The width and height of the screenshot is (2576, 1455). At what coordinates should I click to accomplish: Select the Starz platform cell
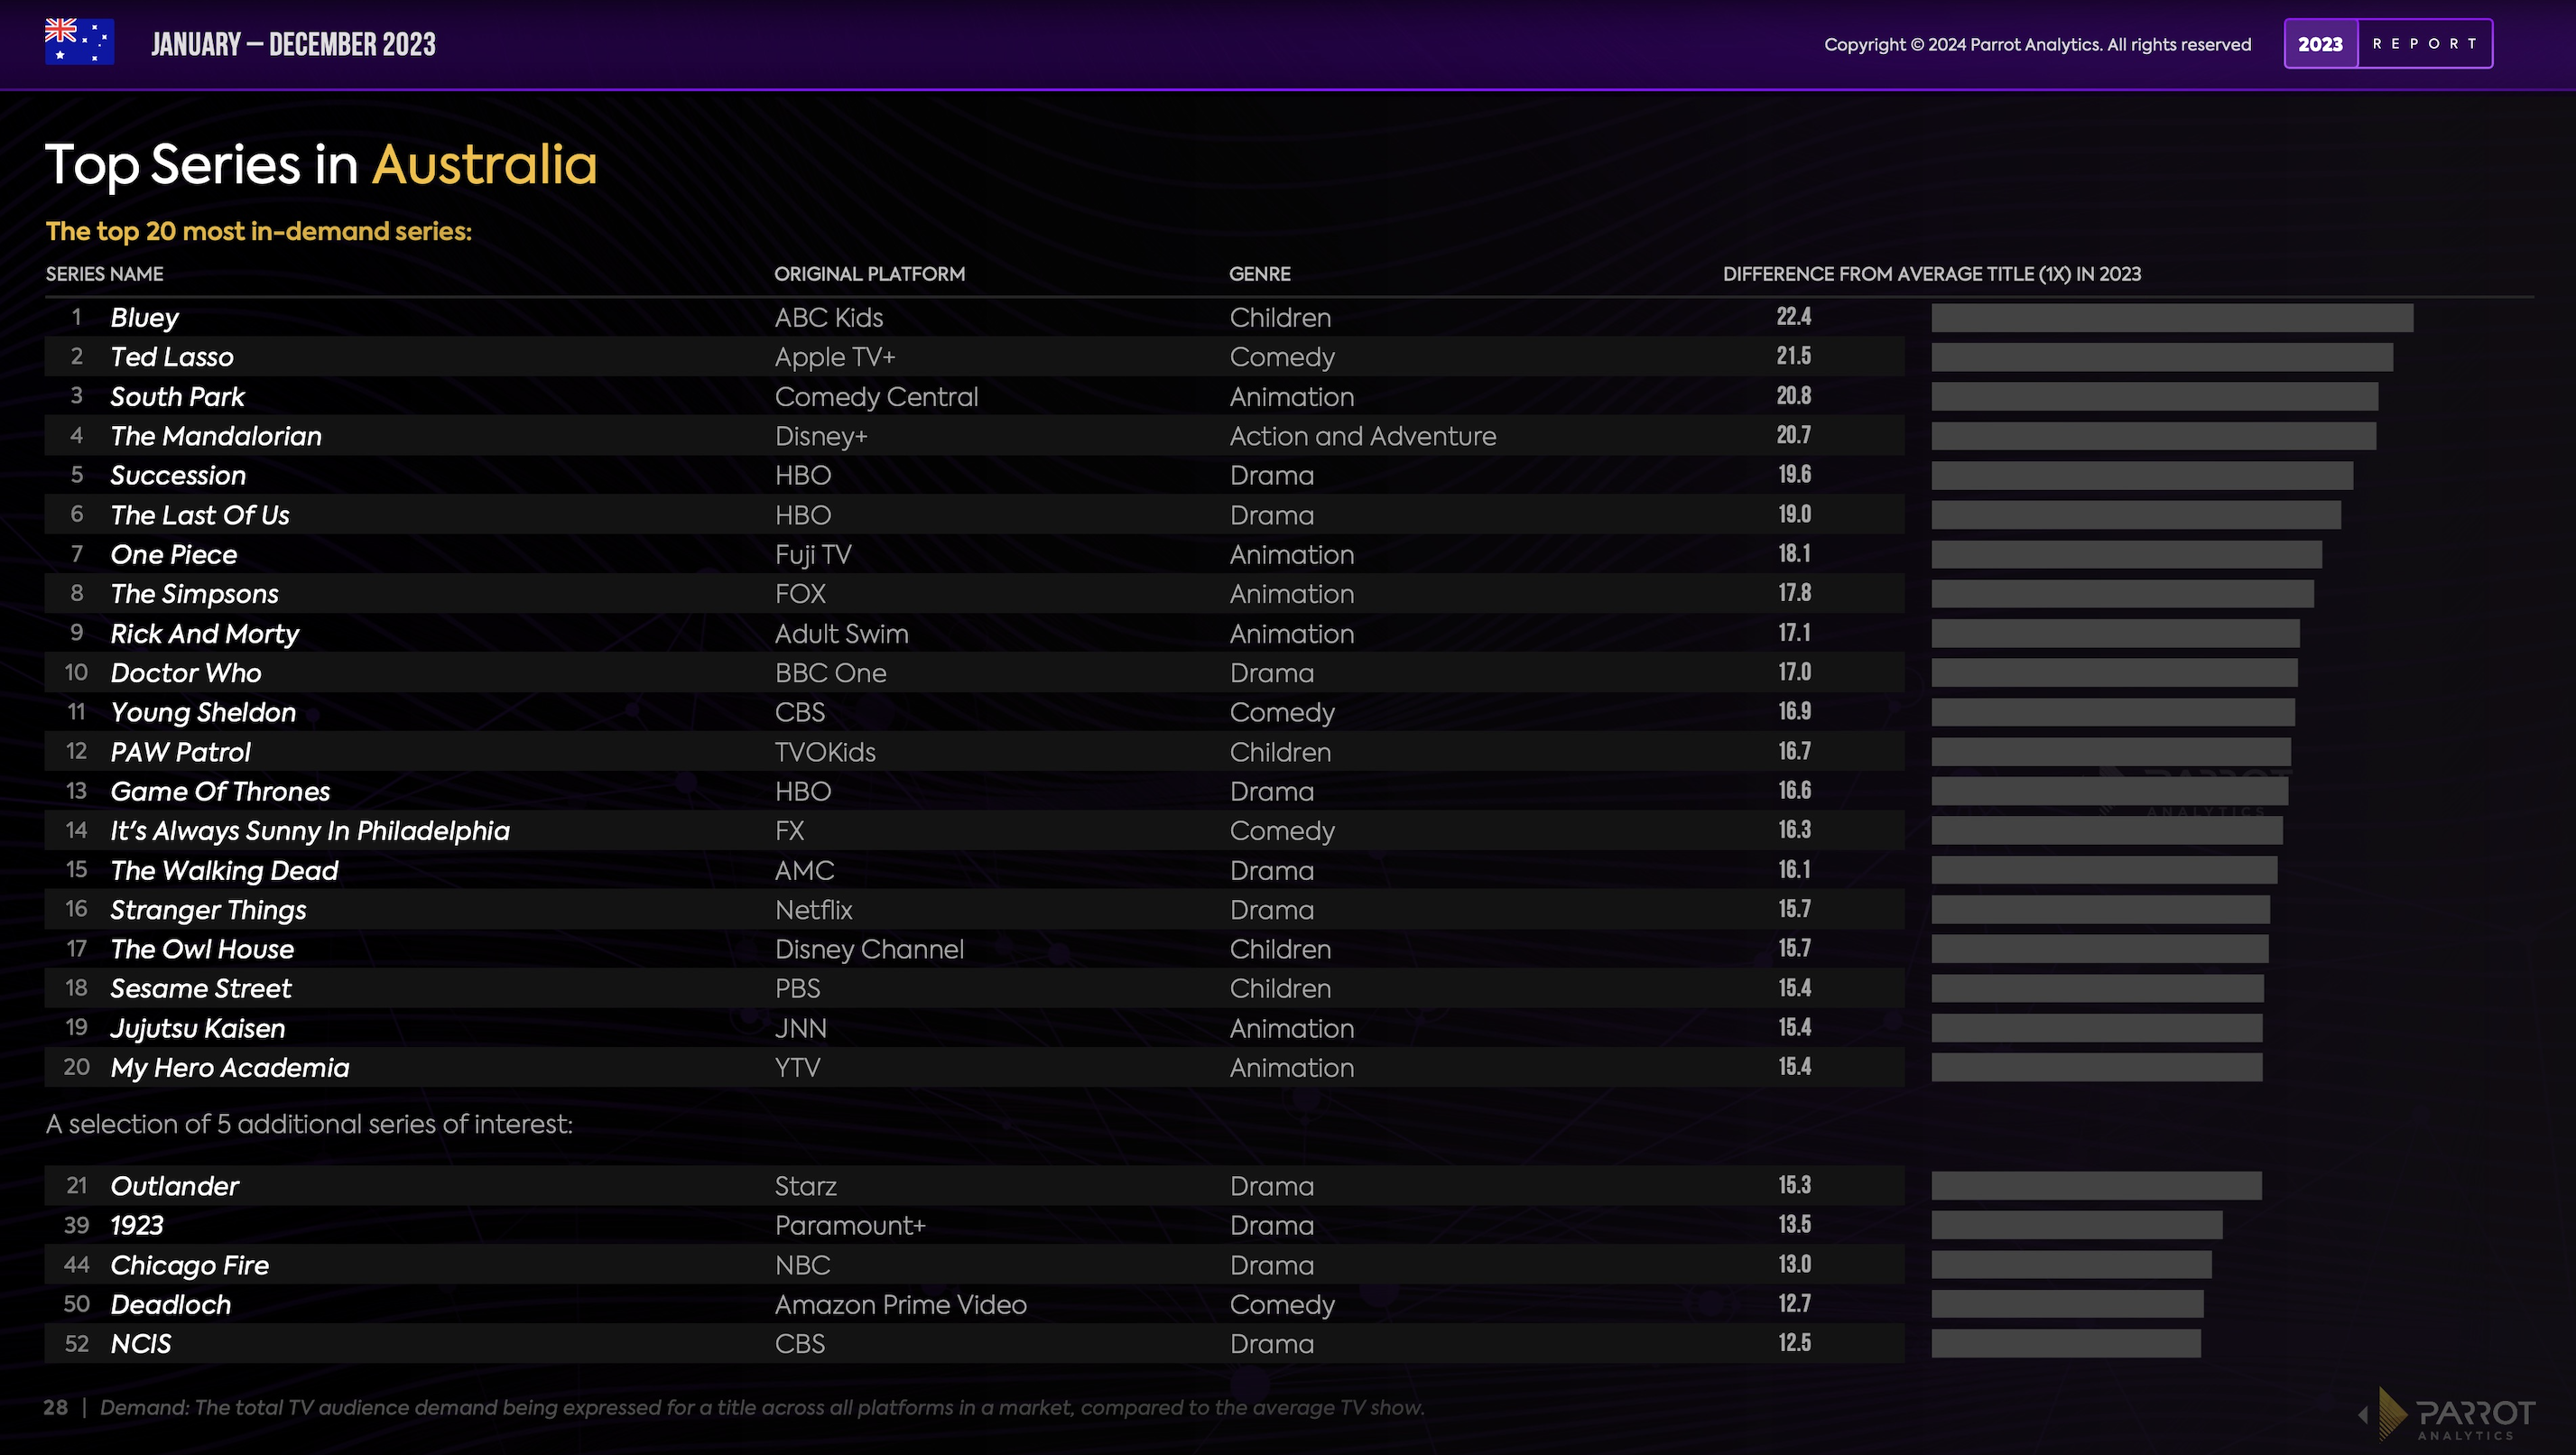click(x=806, y=1186)
